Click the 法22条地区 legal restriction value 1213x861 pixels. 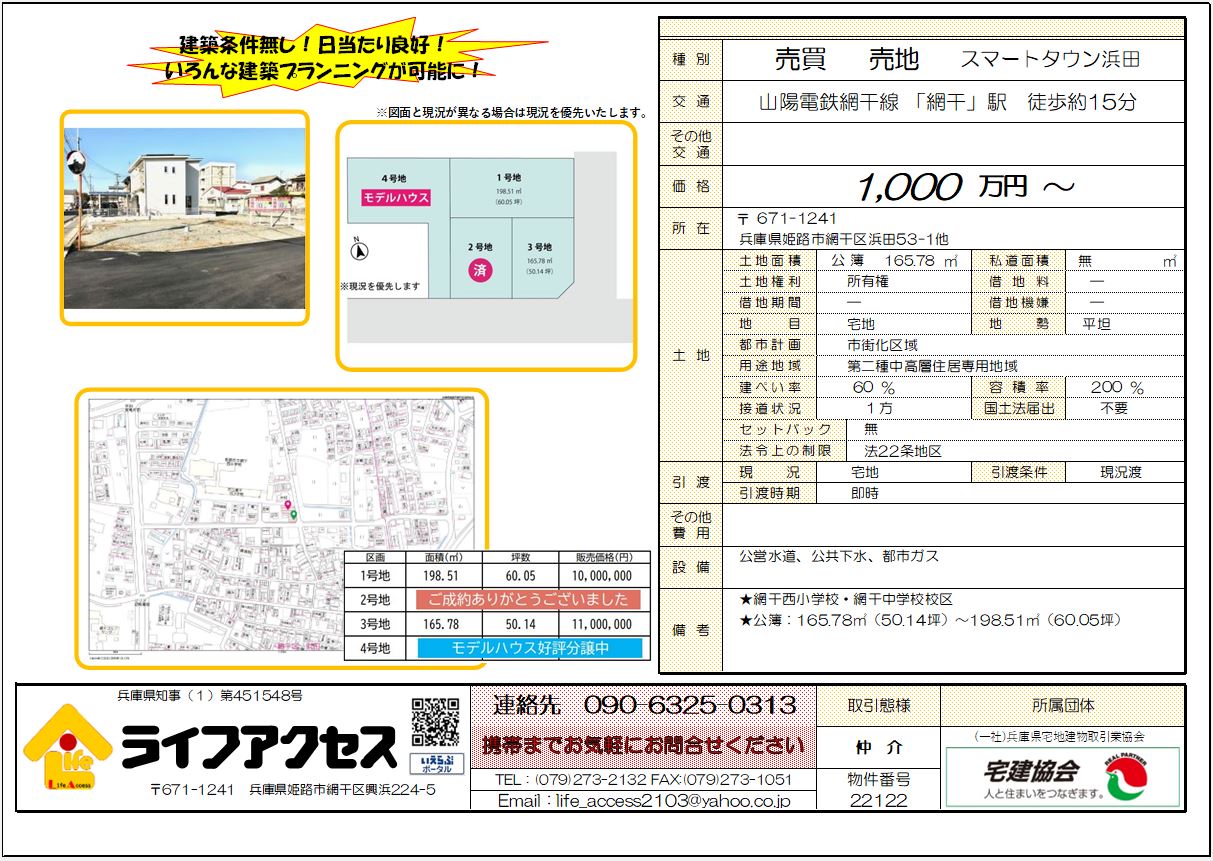pos(903,451)
